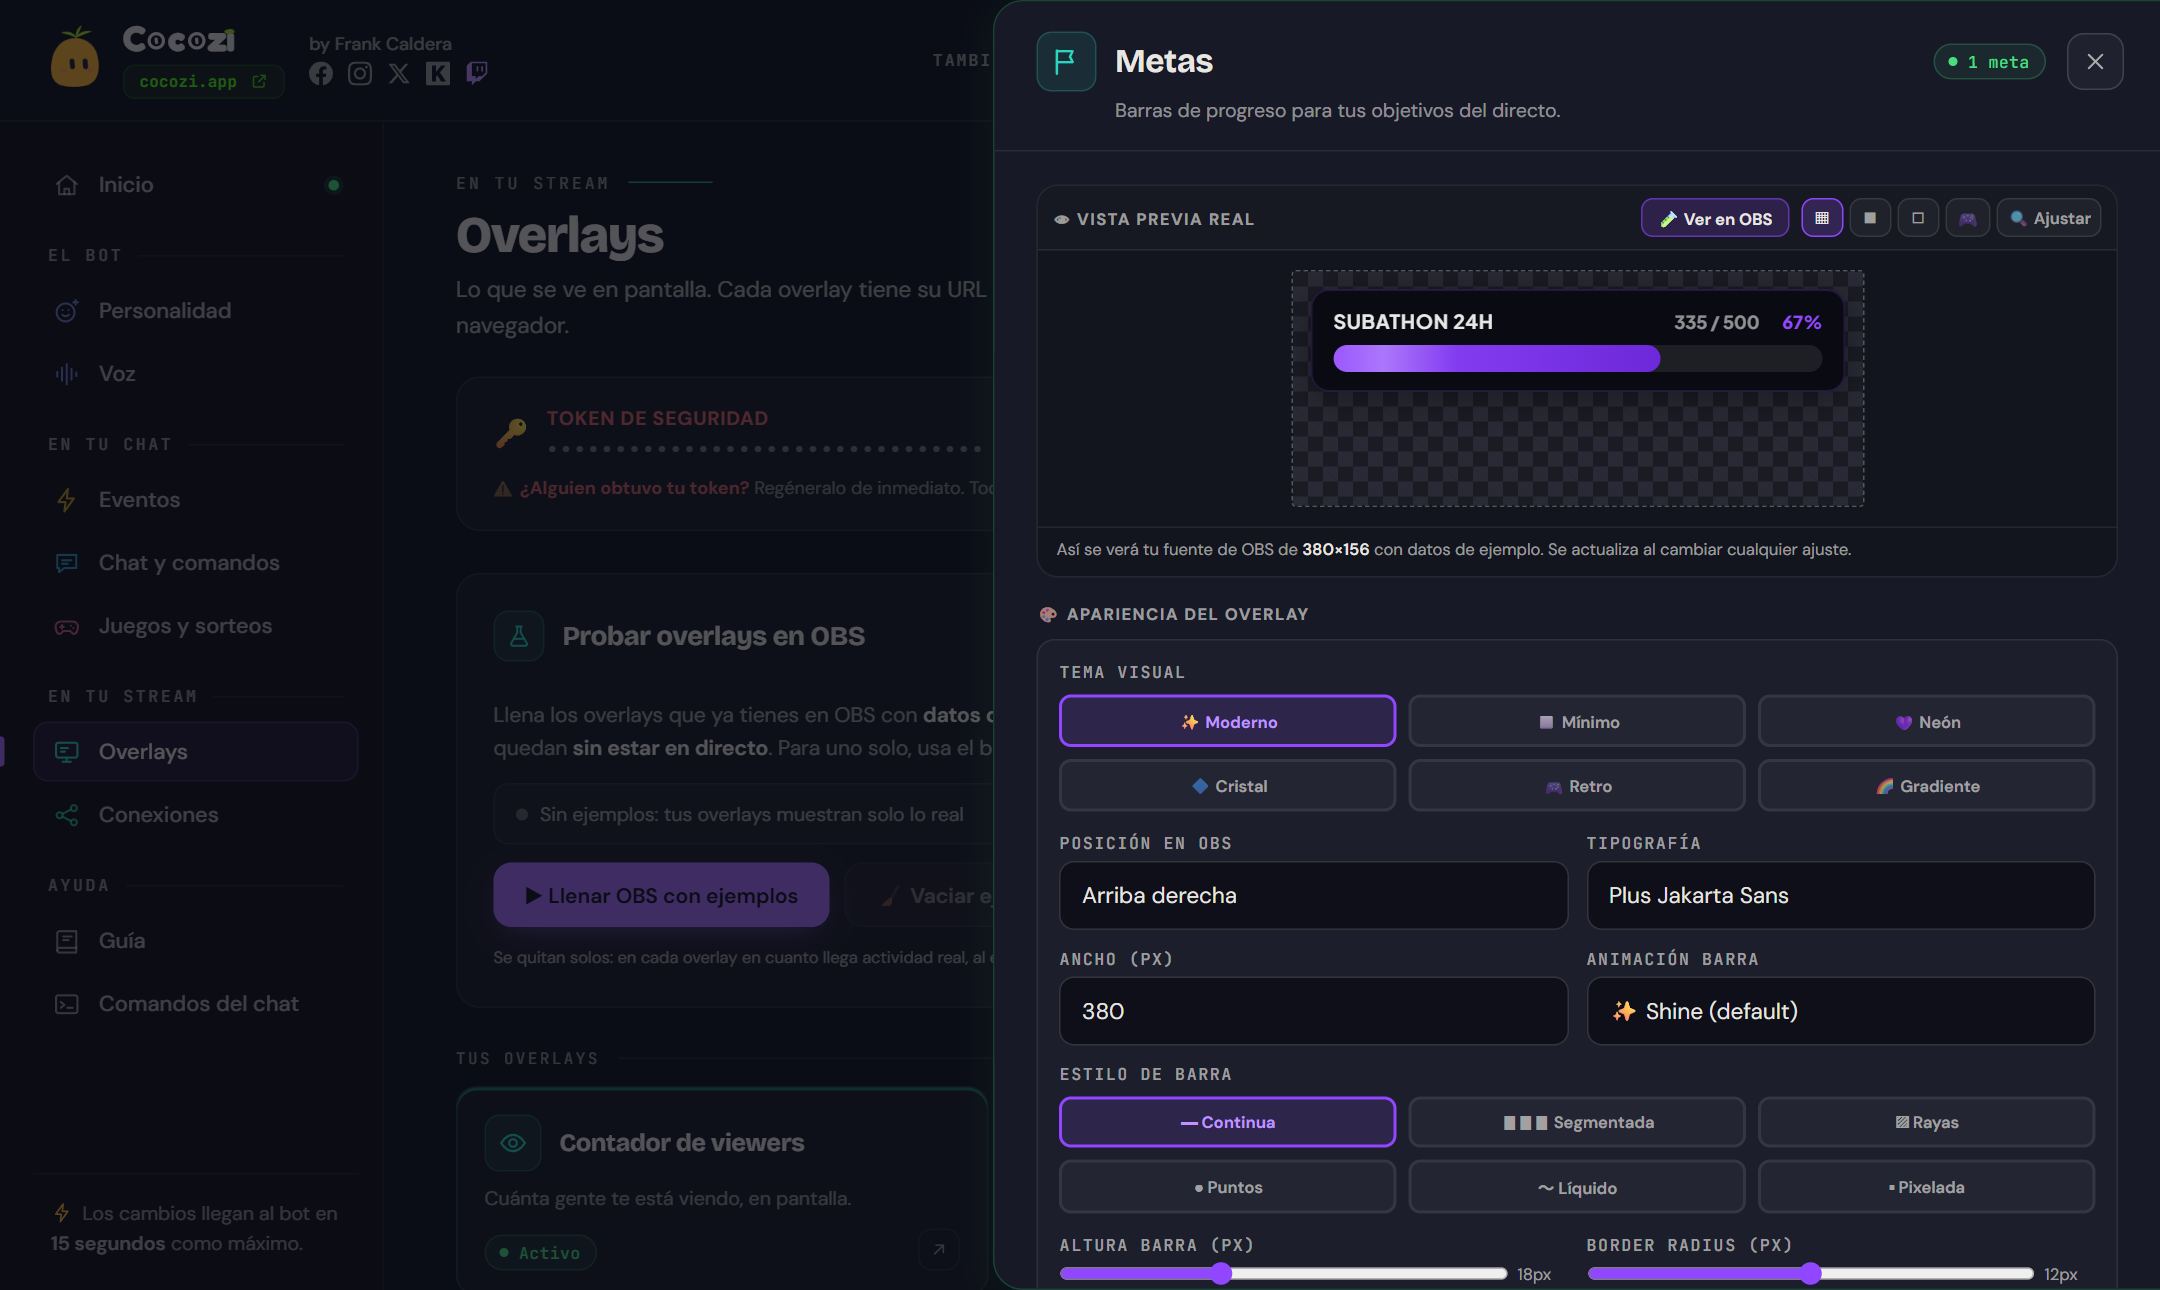
Task: Open the X (Twitter) social icon
Action: (x=399, y=73)
